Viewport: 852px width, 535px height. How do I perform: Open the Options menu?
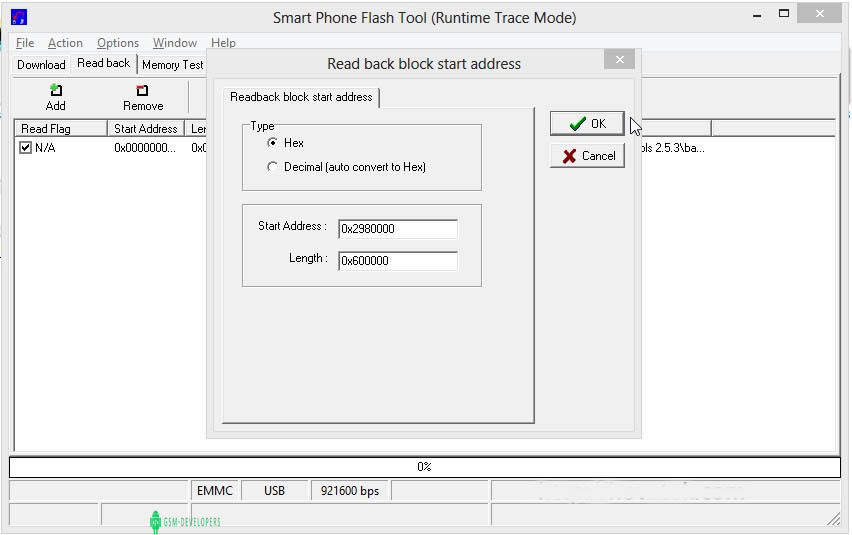(118, 43)
